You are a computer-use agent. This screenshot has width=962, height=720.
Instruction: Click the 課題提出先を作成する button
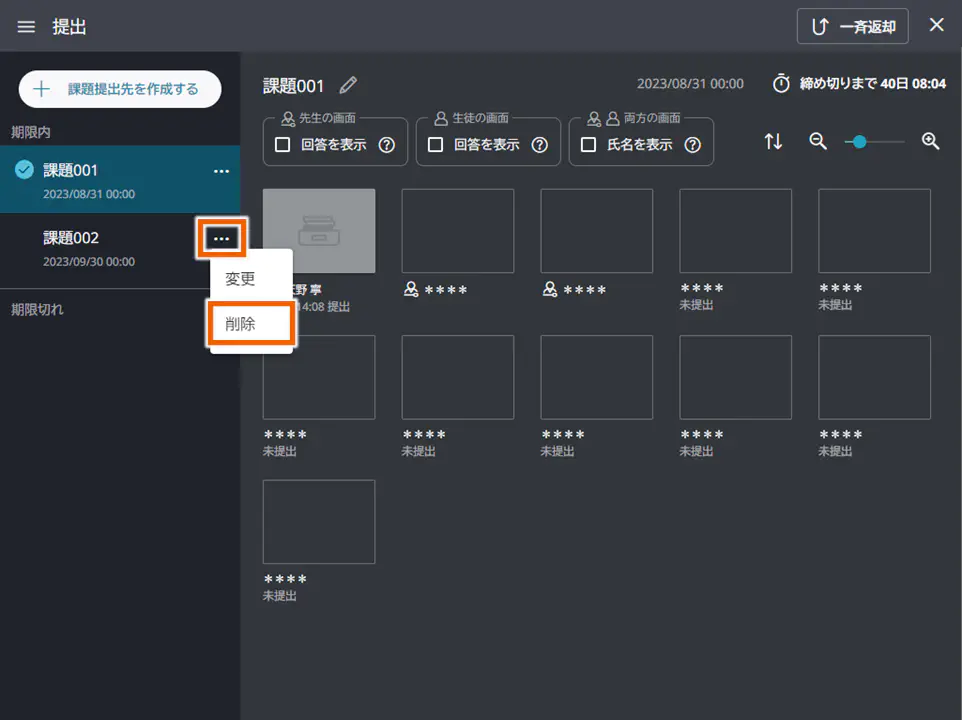pyautogui.click(x=119, y=89)
